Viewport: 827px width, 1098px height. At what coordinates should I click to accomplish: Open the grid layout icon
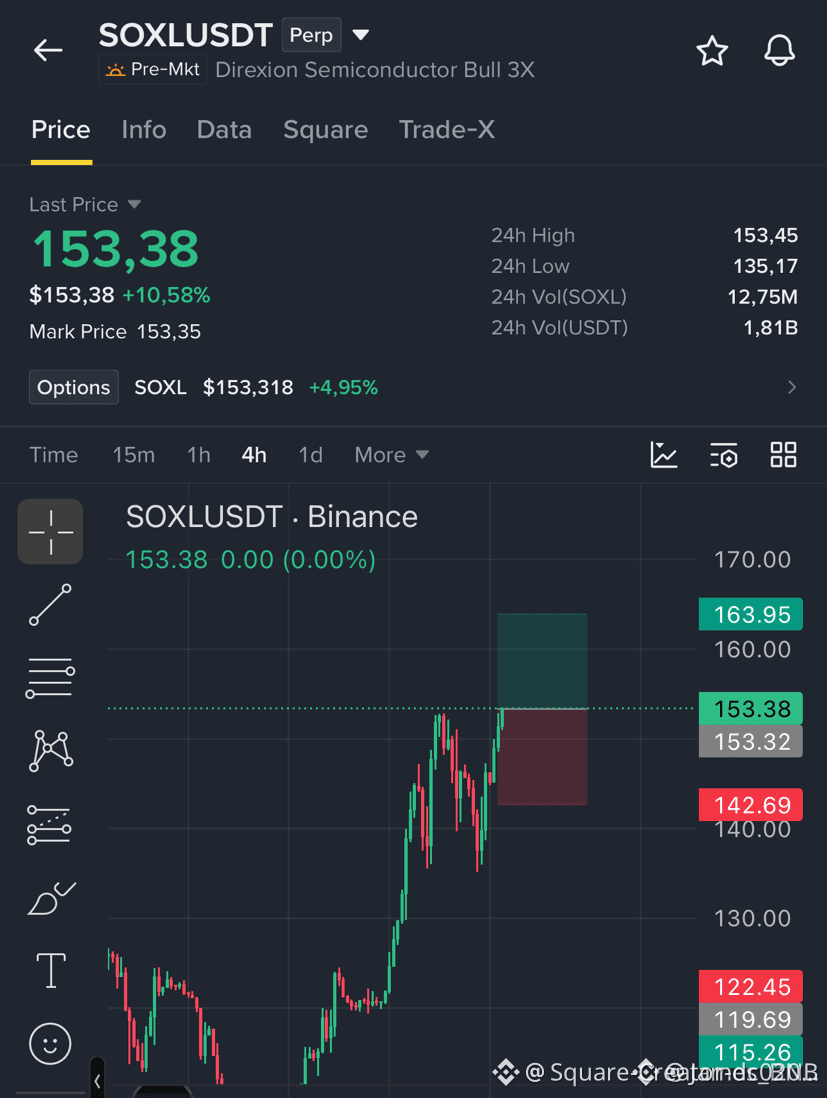[x=784, y=455]
